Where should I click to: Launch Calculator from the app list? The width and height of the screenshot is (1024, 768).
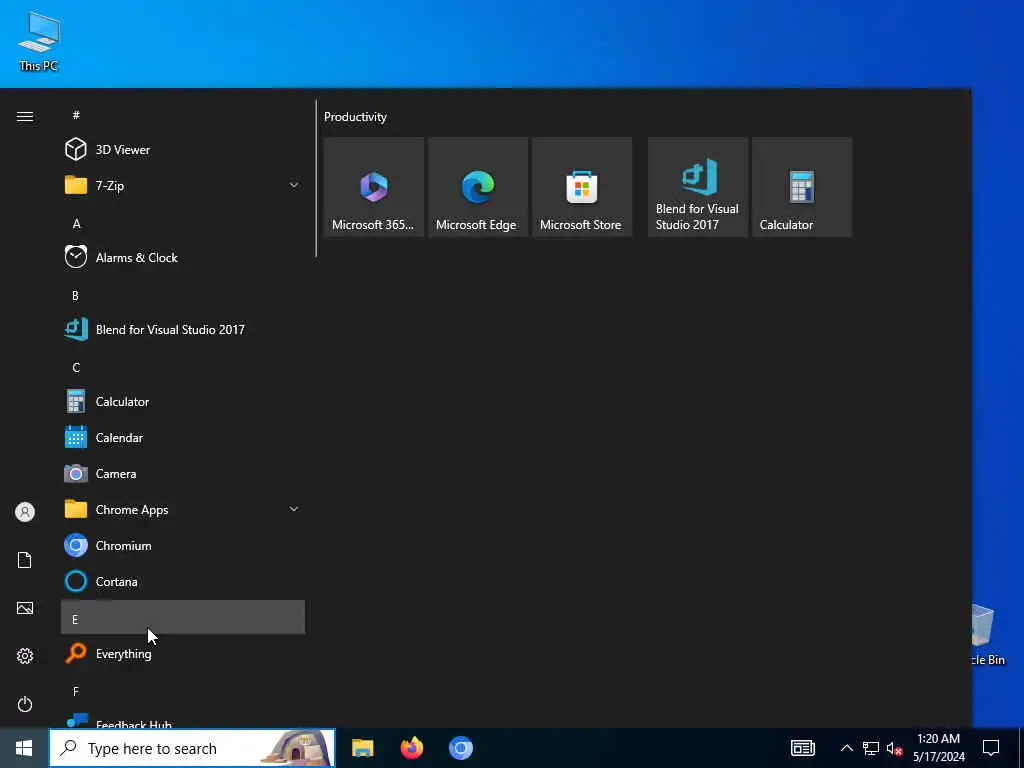tap(183, 401)
